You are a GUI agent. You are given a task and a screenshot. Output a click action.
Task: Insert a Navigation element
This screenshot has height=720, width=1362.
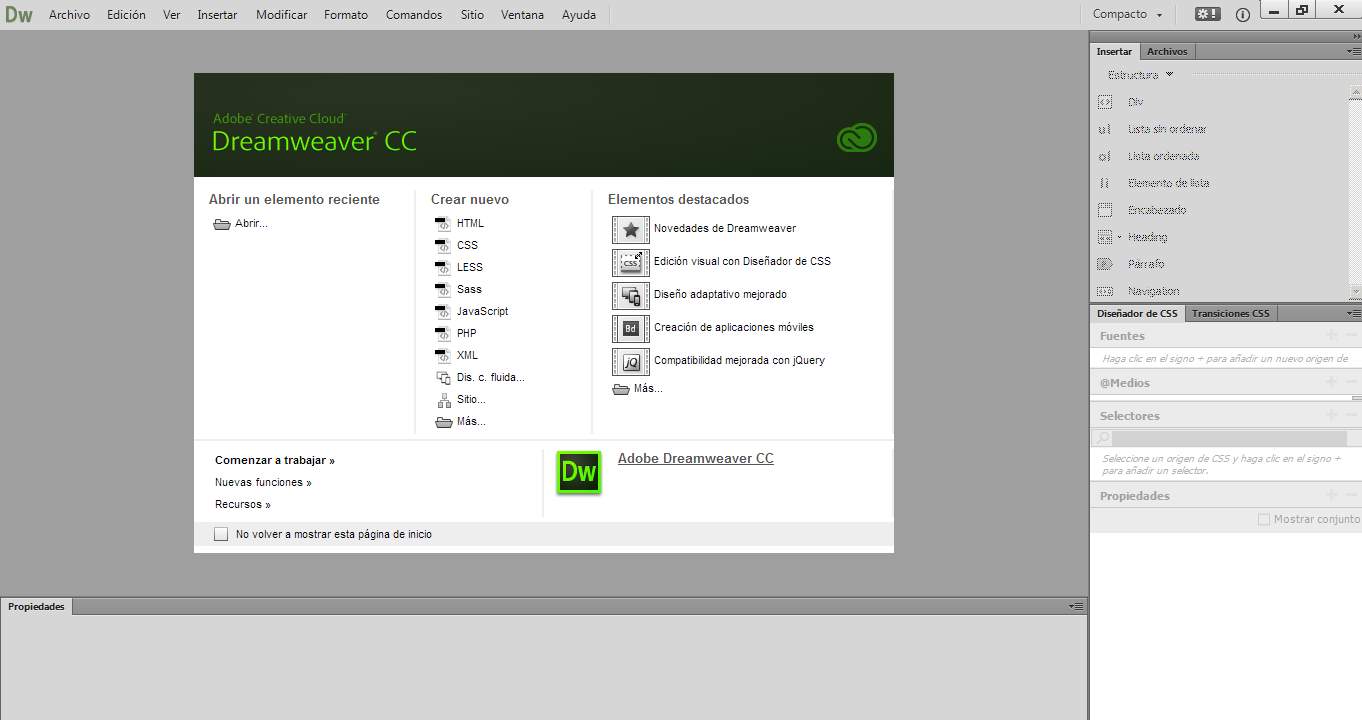click(x=1153, y=291)
